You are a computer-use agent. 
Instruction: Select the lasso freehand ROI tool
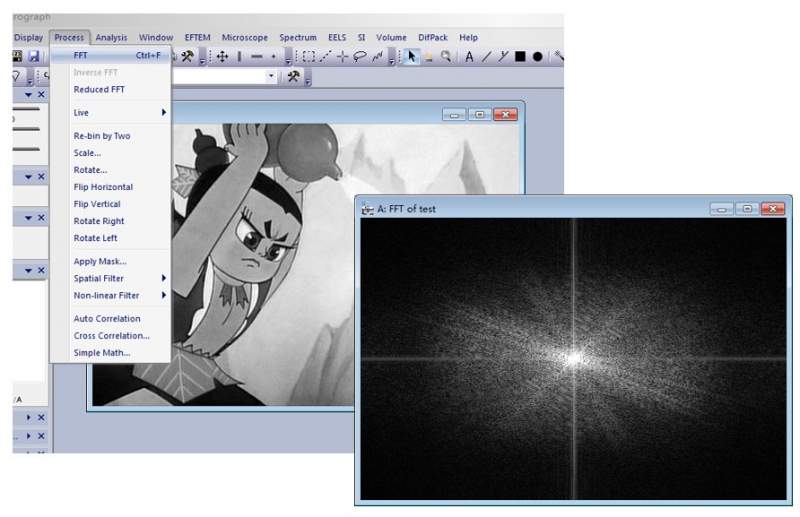(360, 57)
